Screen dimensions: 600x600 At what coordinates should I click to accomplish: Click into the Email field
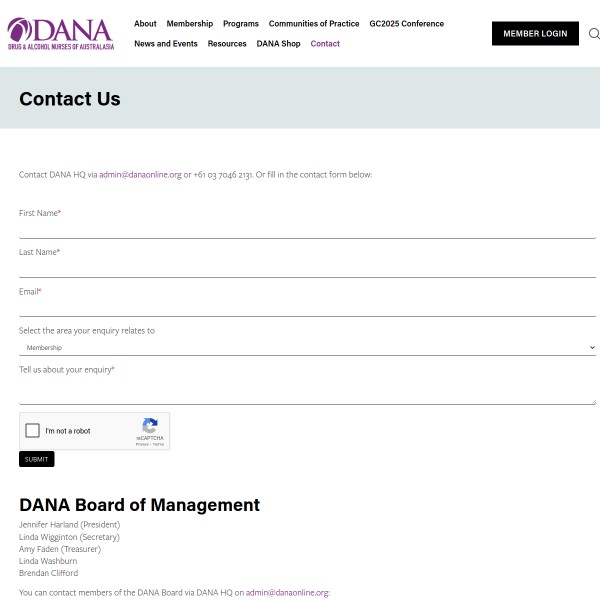(x=307, y=307)
